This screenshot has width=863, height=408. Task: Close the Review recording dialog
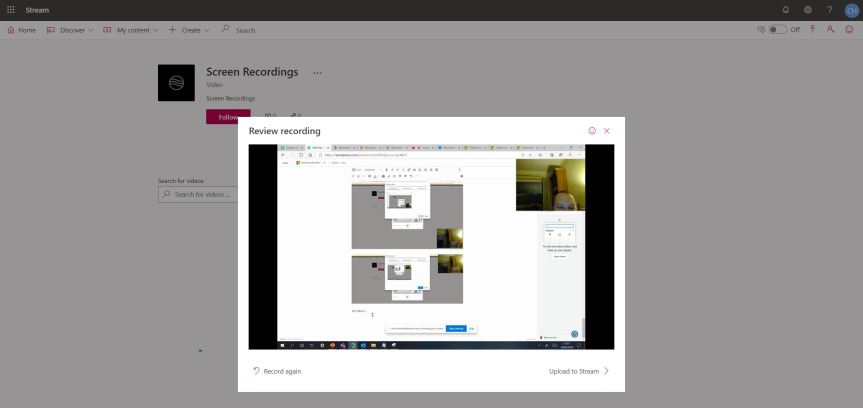607,131
